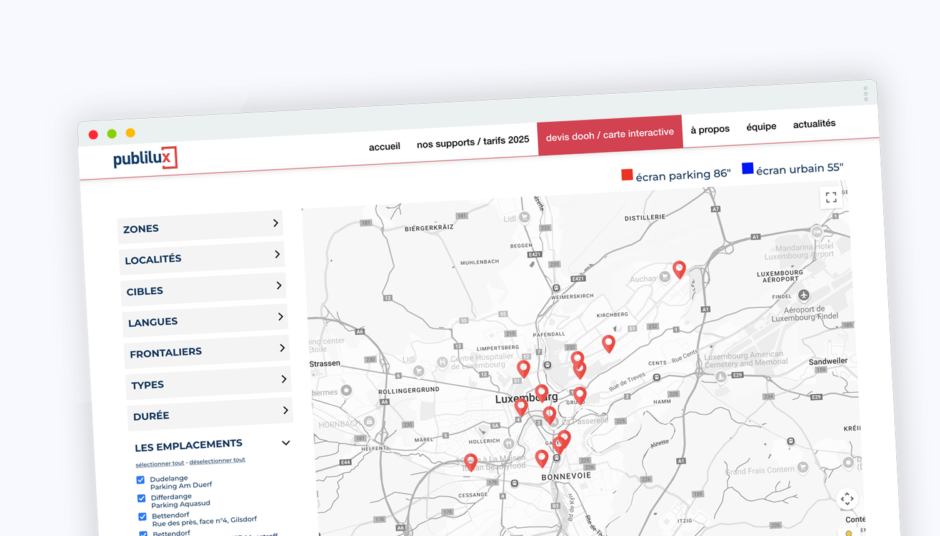940x536 pixels.
Task: Click the Sandweiler map label
Action: 828,361
